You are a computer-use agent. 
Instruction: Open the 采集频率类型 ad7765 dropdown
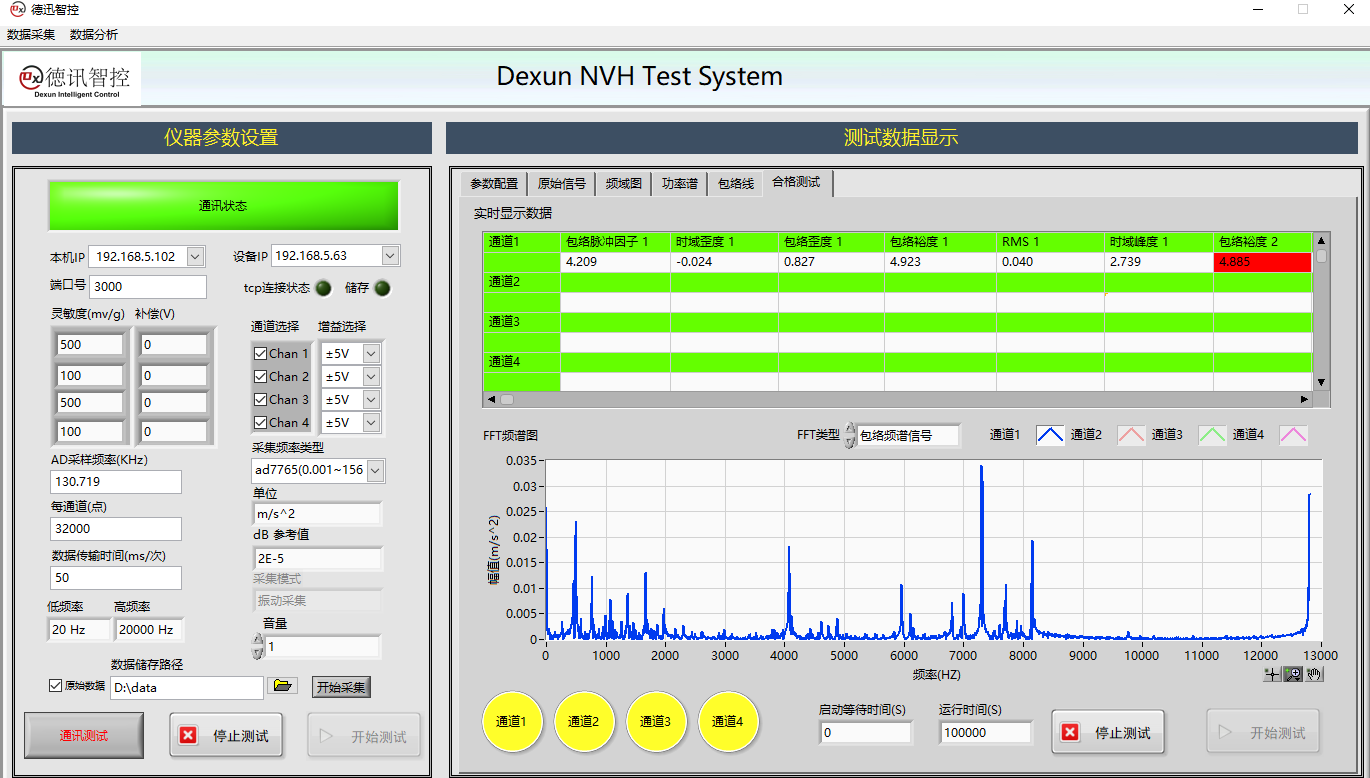click(375, 470)
